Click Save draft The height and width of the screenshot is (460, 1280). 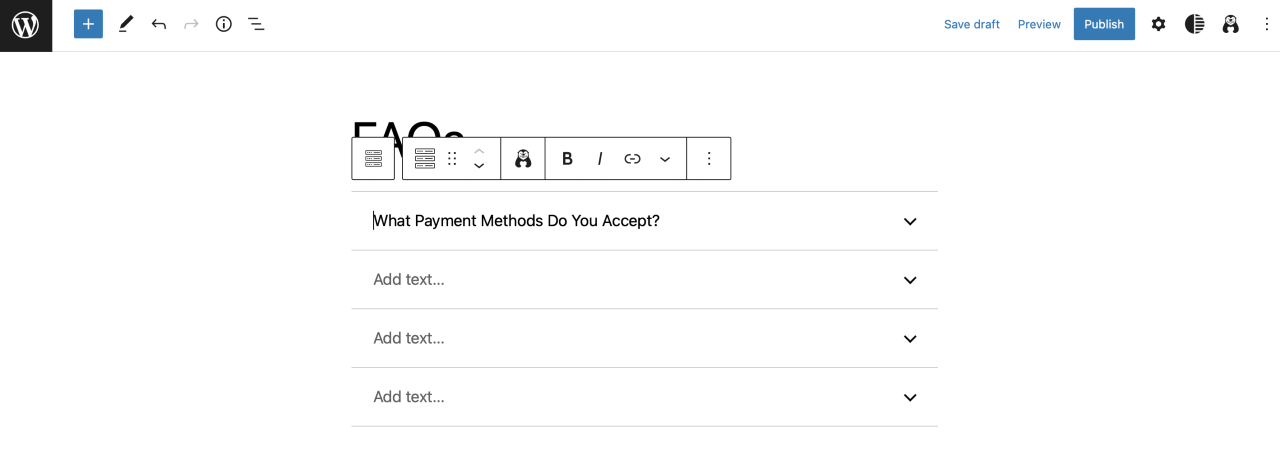coord(971,24)
